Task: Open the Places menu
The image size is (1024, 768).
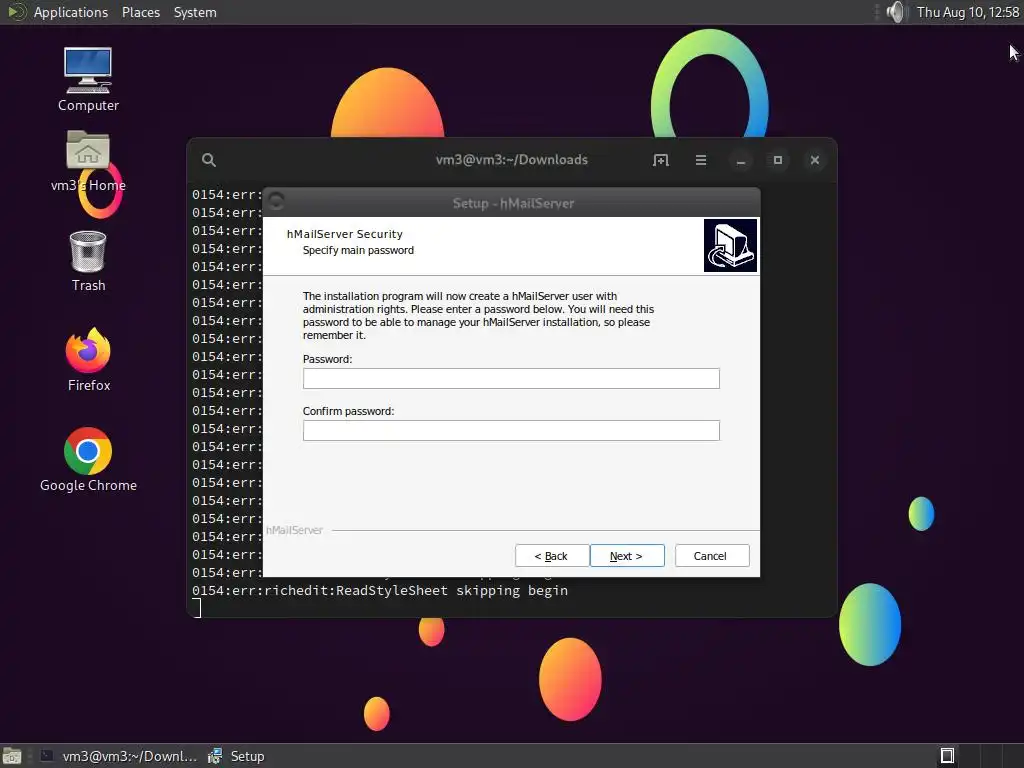Action: [x=141, y=12]
